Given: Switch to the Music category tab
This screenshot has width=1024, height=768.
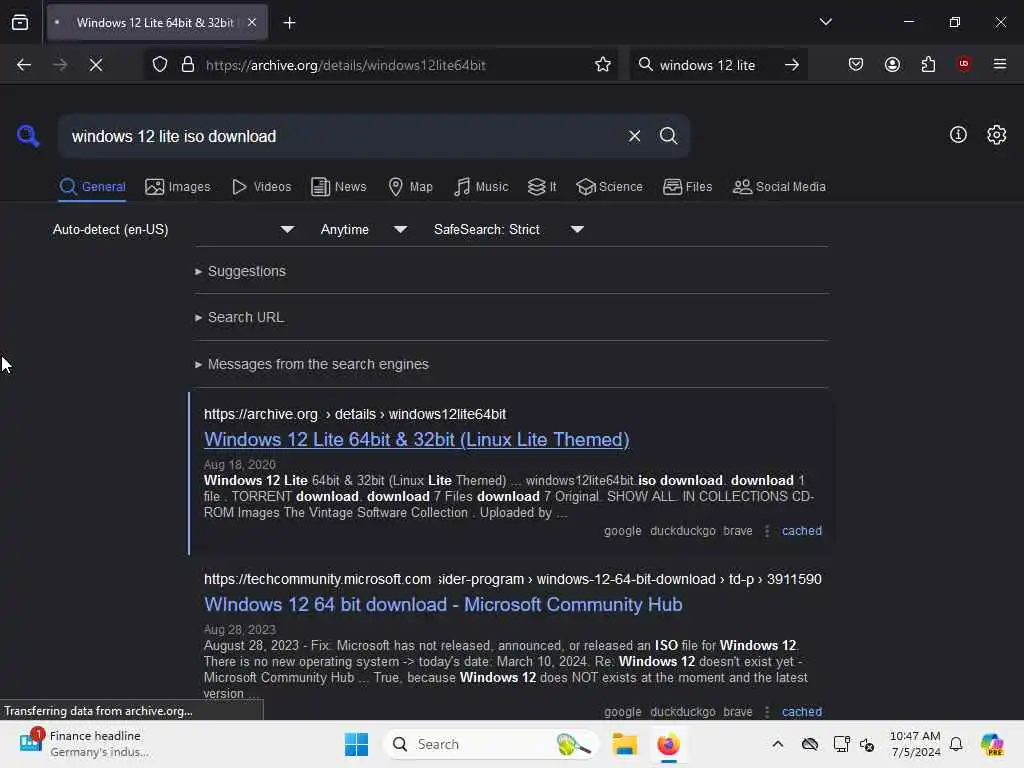Looking at the screenshot, I should [481, 187].
